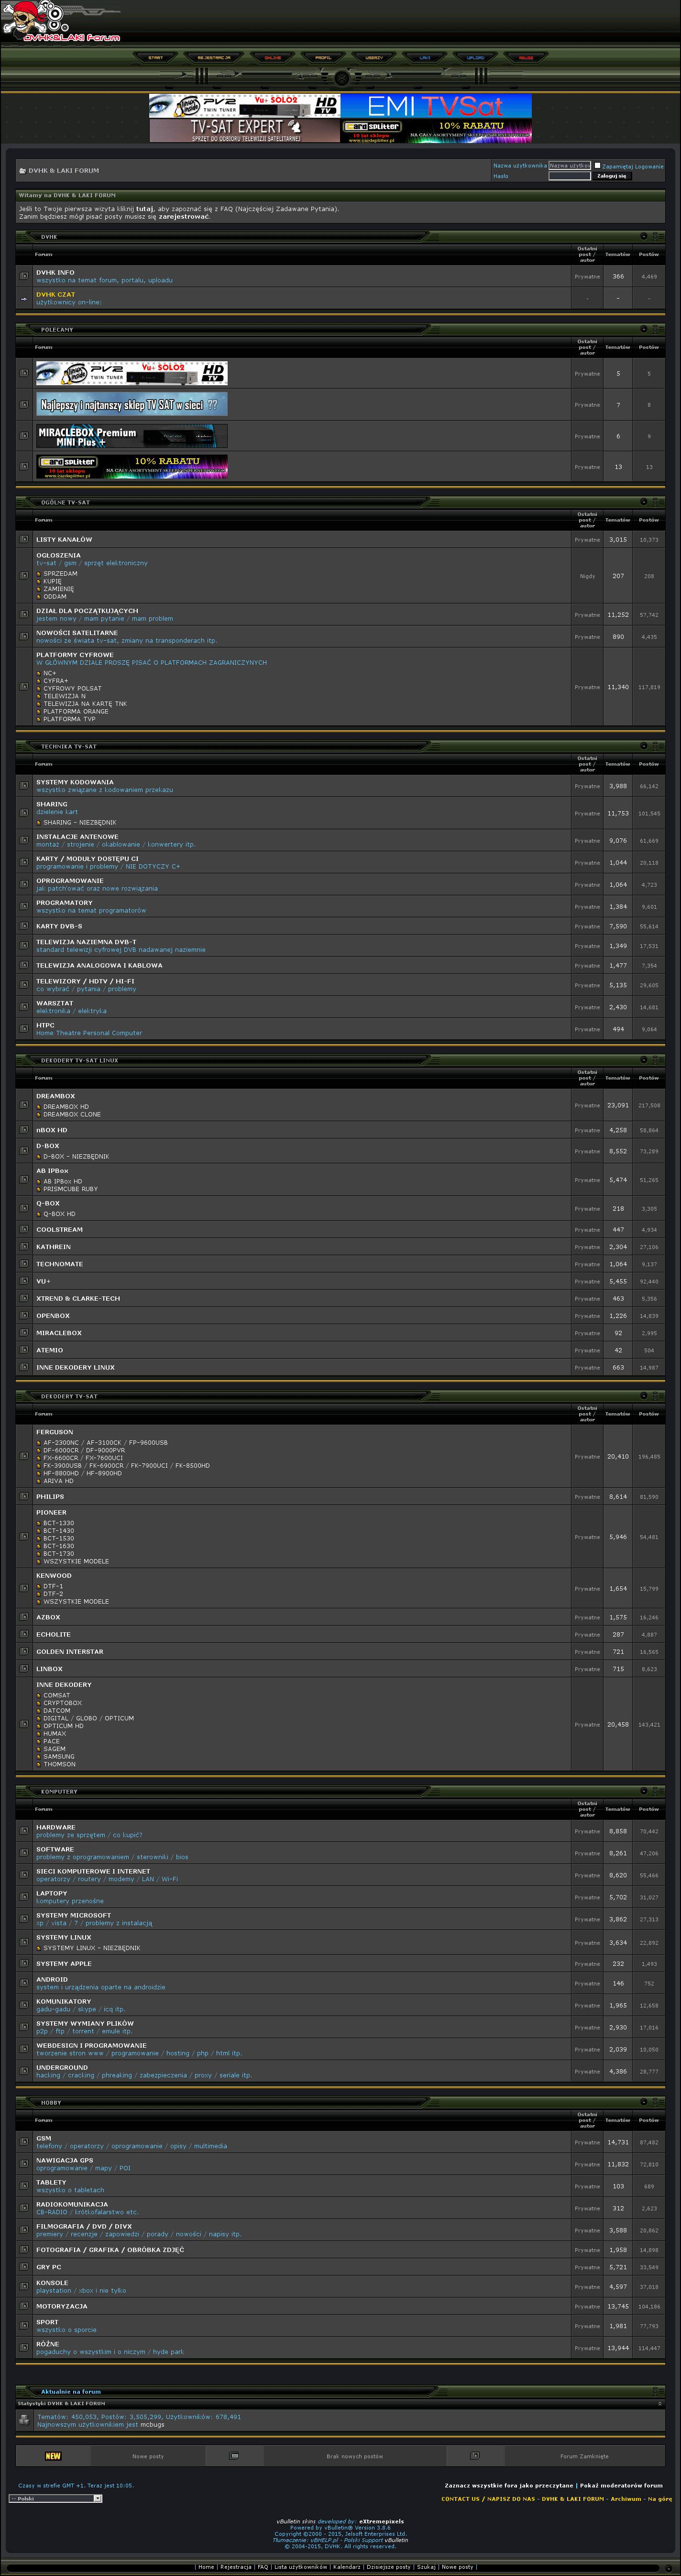The width and height of the screenshot is (681, 2576).
Task: Click the forum icon beside GSM
Action: 24,2142
